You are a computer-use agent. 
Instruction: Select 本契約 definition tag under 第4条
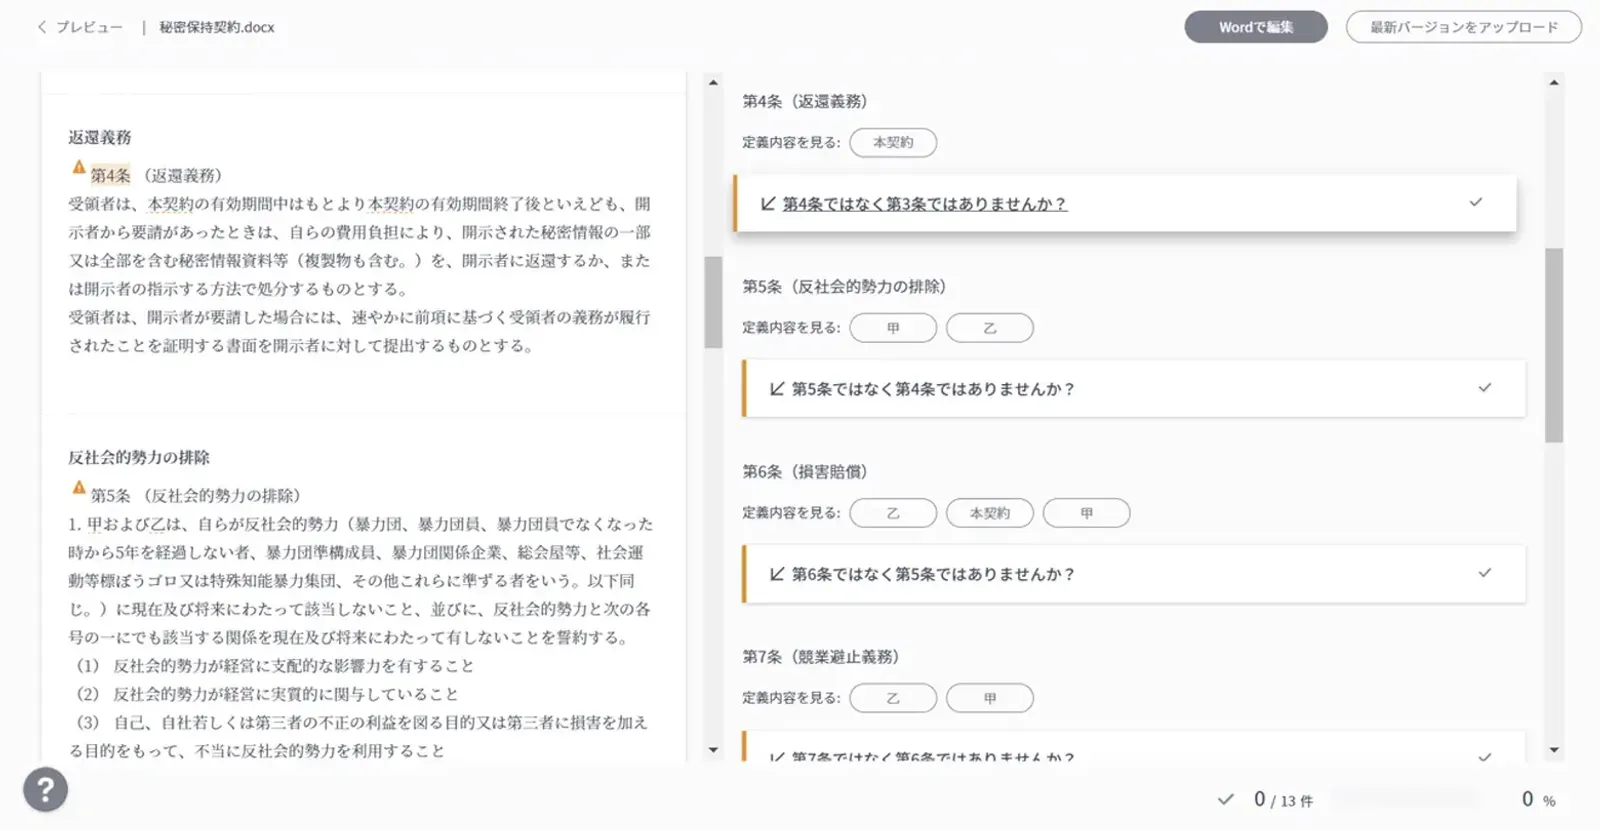point(893,143)
